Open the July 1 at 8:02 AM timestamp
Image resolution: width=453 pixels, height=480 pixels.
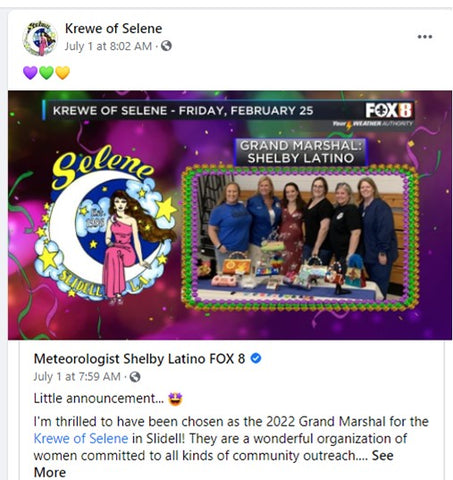[108, 46]
